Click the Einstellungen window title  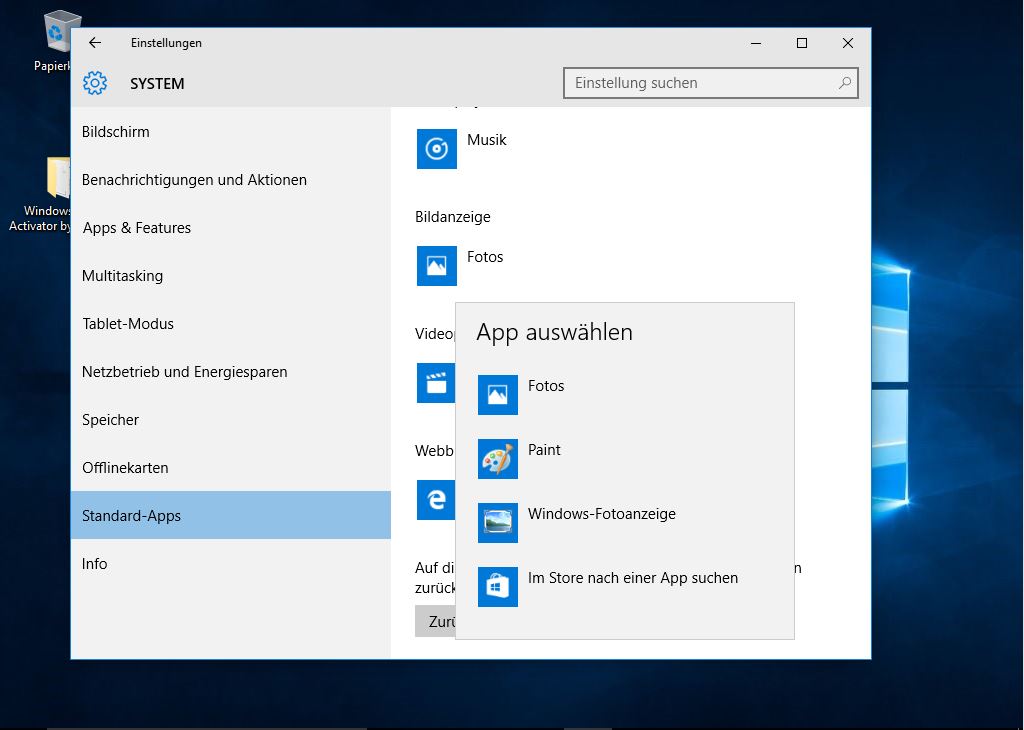tap(166, 42)
